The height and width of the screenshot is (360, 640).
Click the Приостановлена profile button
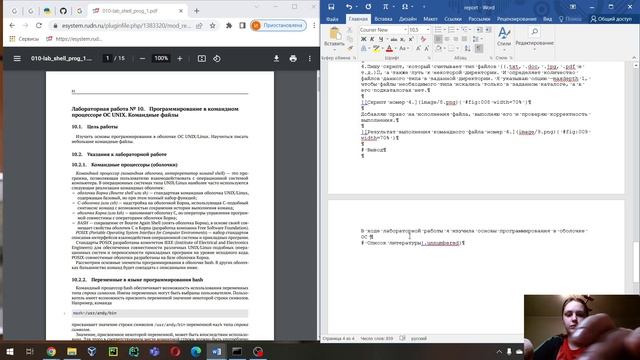278,25
